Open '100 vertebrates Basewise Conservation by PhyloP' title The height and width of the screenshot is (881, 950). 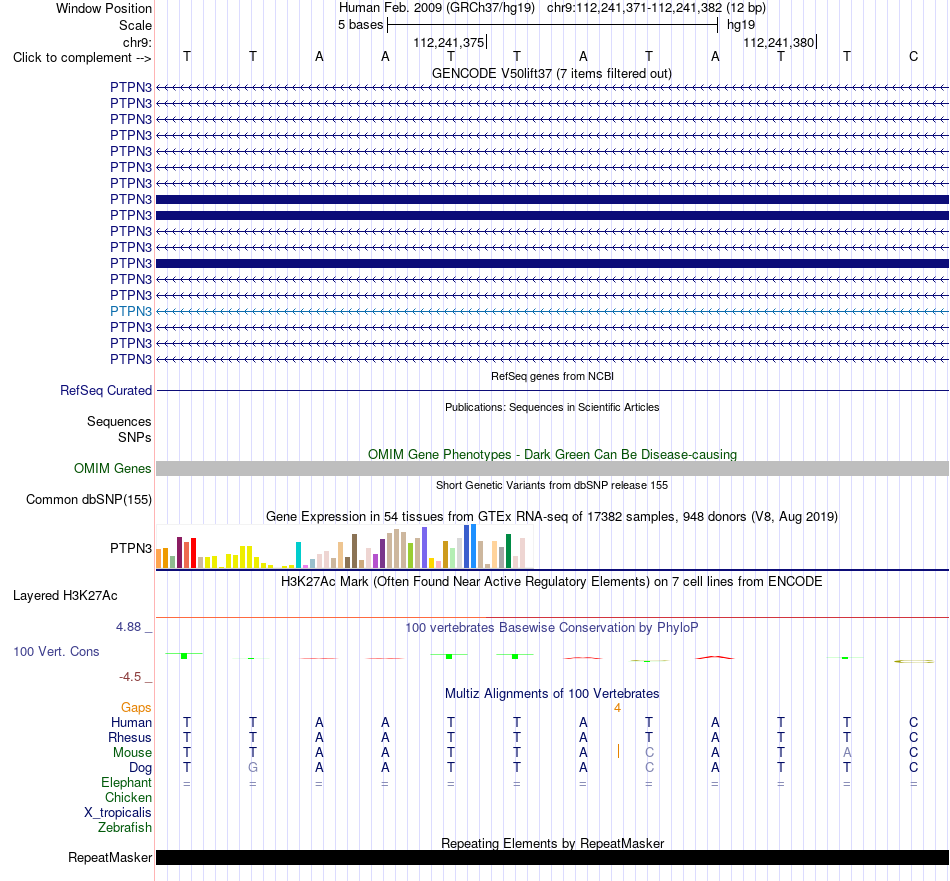pos(552,628)
